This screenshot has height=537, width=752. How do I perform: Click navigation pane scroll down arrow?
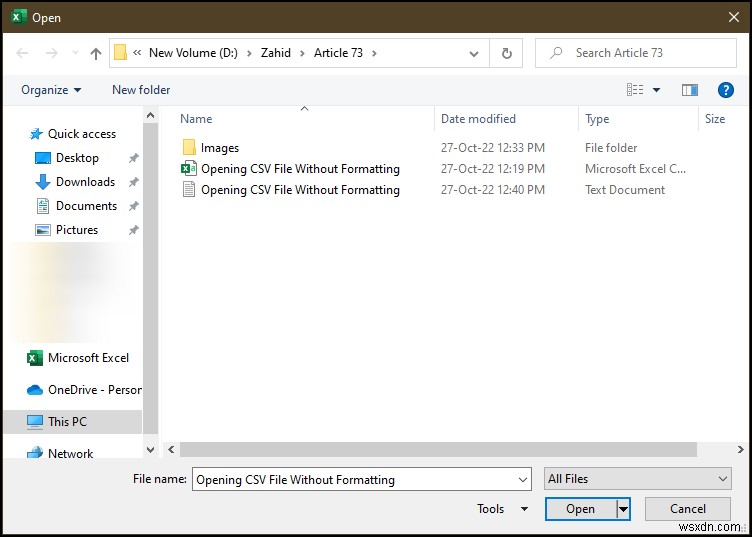click(151, 450)
